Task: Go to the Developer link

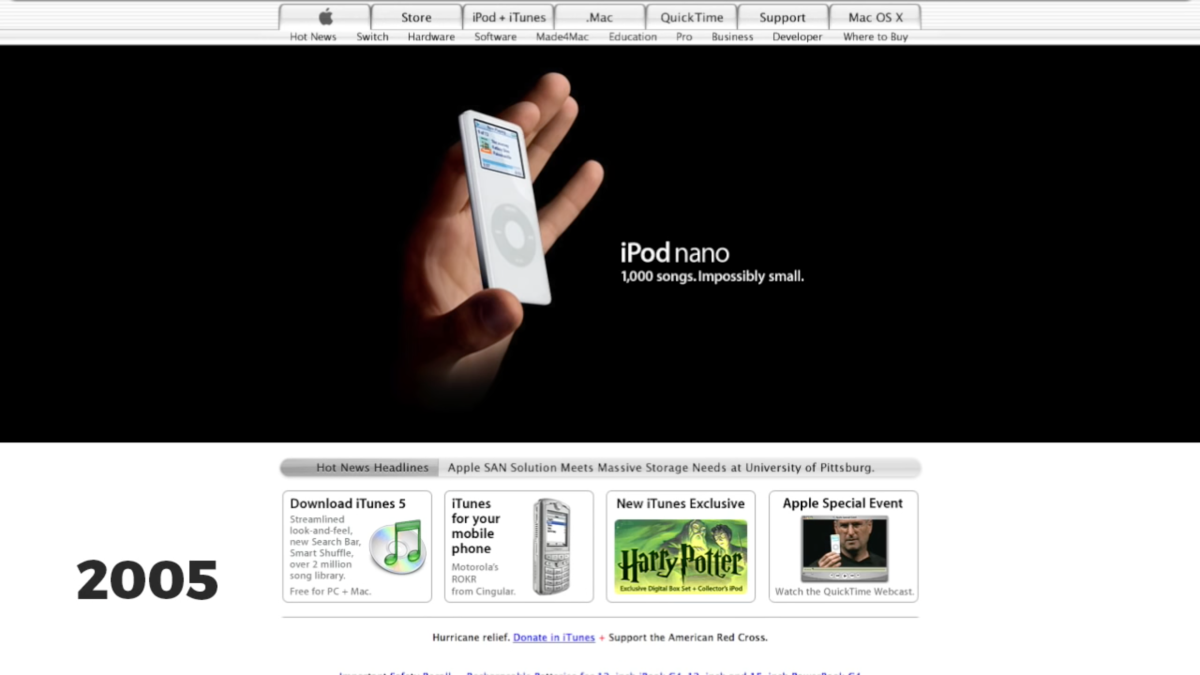Action: pyautogui.click(x=797, y=37)
